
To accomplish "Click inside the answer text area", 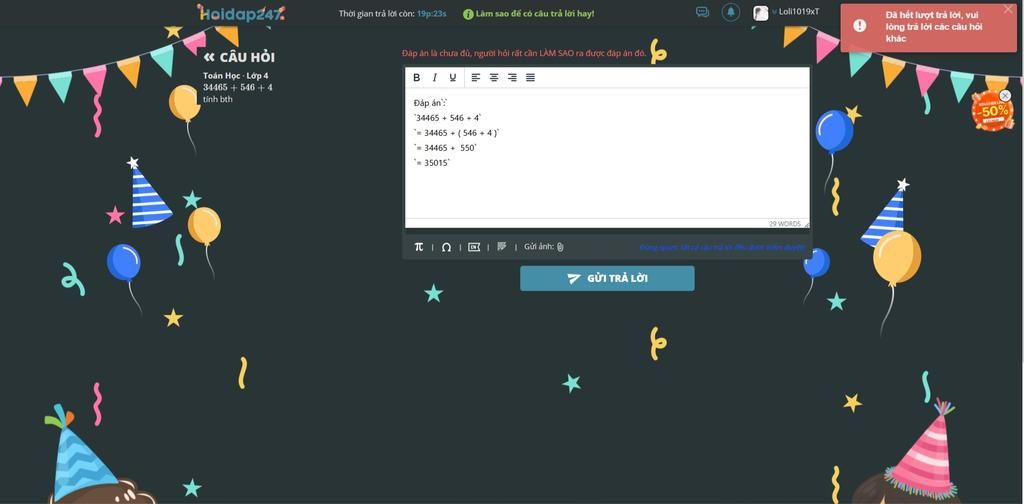I will pos(607,153).
